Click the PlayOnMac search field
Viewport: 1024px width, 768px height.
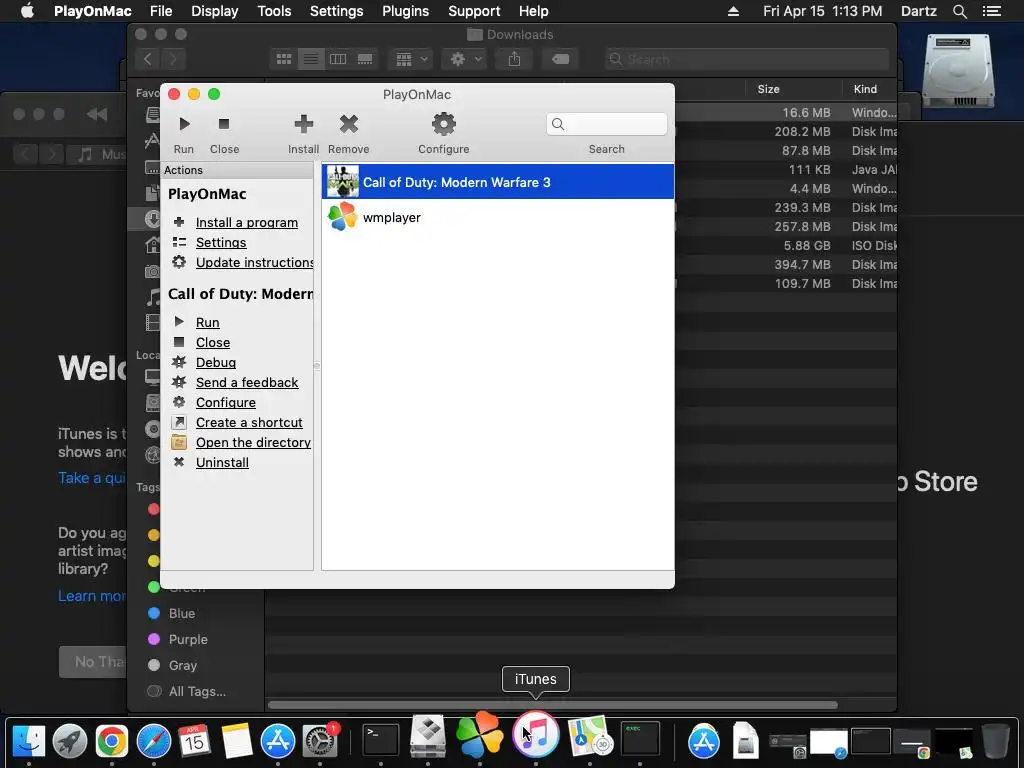pyautogui.click(x=607, y=124)
